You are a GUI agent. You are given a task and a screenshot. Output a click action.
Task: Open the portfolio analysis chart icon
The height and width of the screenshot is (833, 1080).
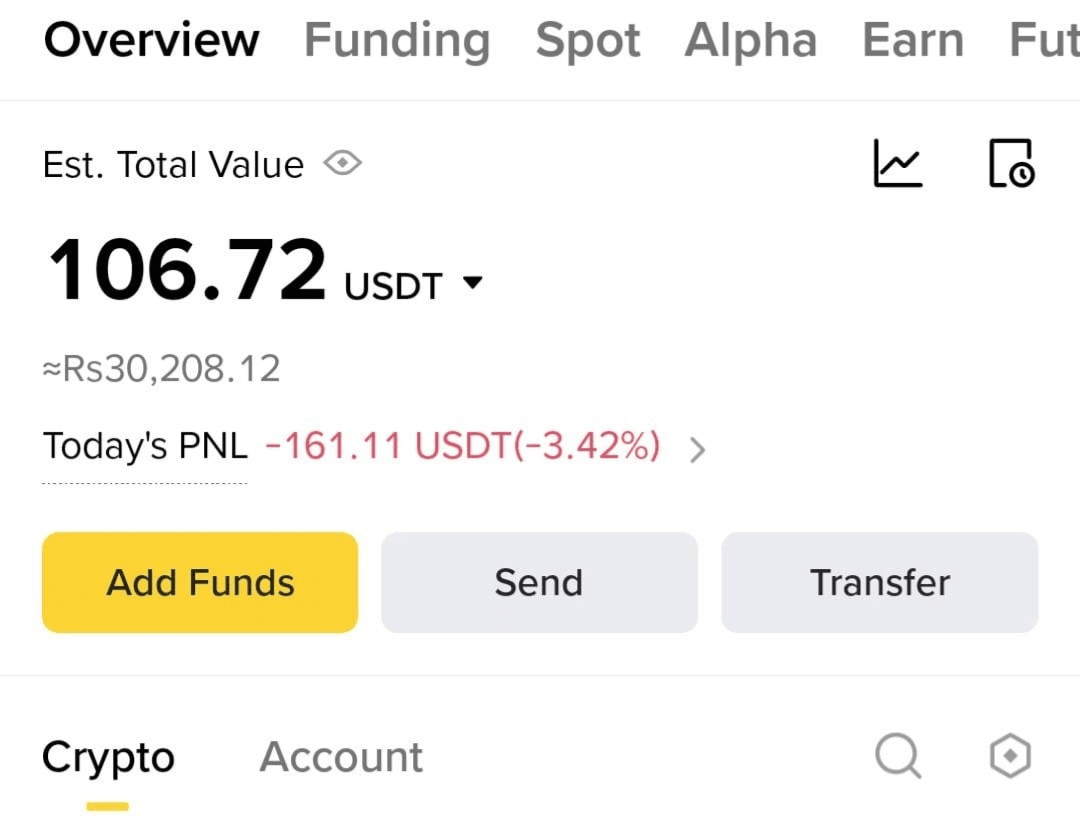(897, 163)
